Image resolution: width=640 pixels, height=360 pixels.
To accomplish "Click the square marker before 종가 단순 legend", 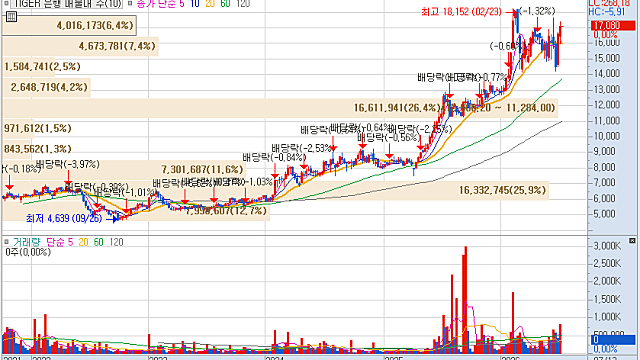I will (130, 4).
